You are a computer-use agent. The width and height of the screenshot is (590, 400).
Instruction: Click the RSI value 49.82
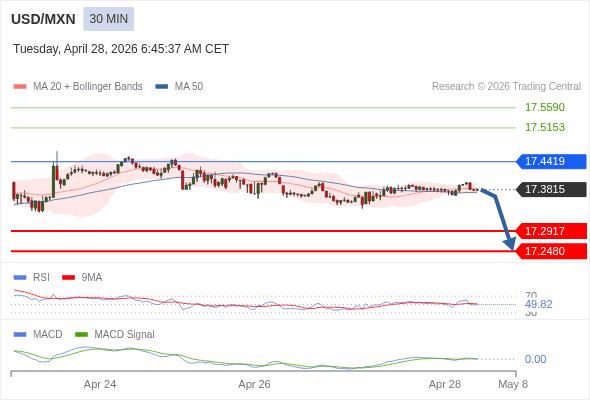pos(538,304)
